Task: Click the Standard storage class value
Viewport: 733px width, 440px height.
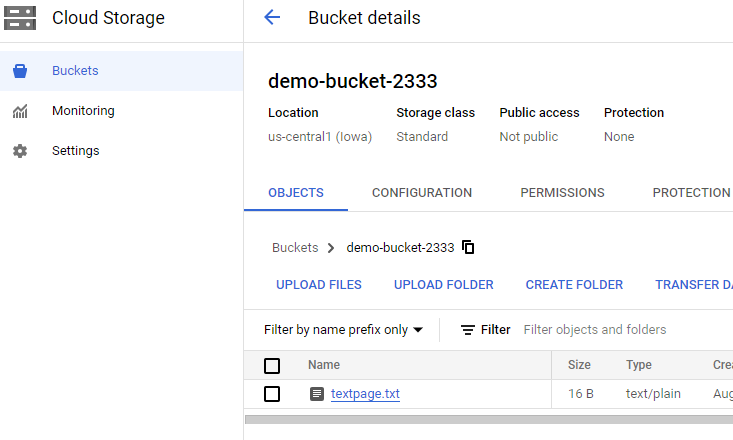Action: 422,137
